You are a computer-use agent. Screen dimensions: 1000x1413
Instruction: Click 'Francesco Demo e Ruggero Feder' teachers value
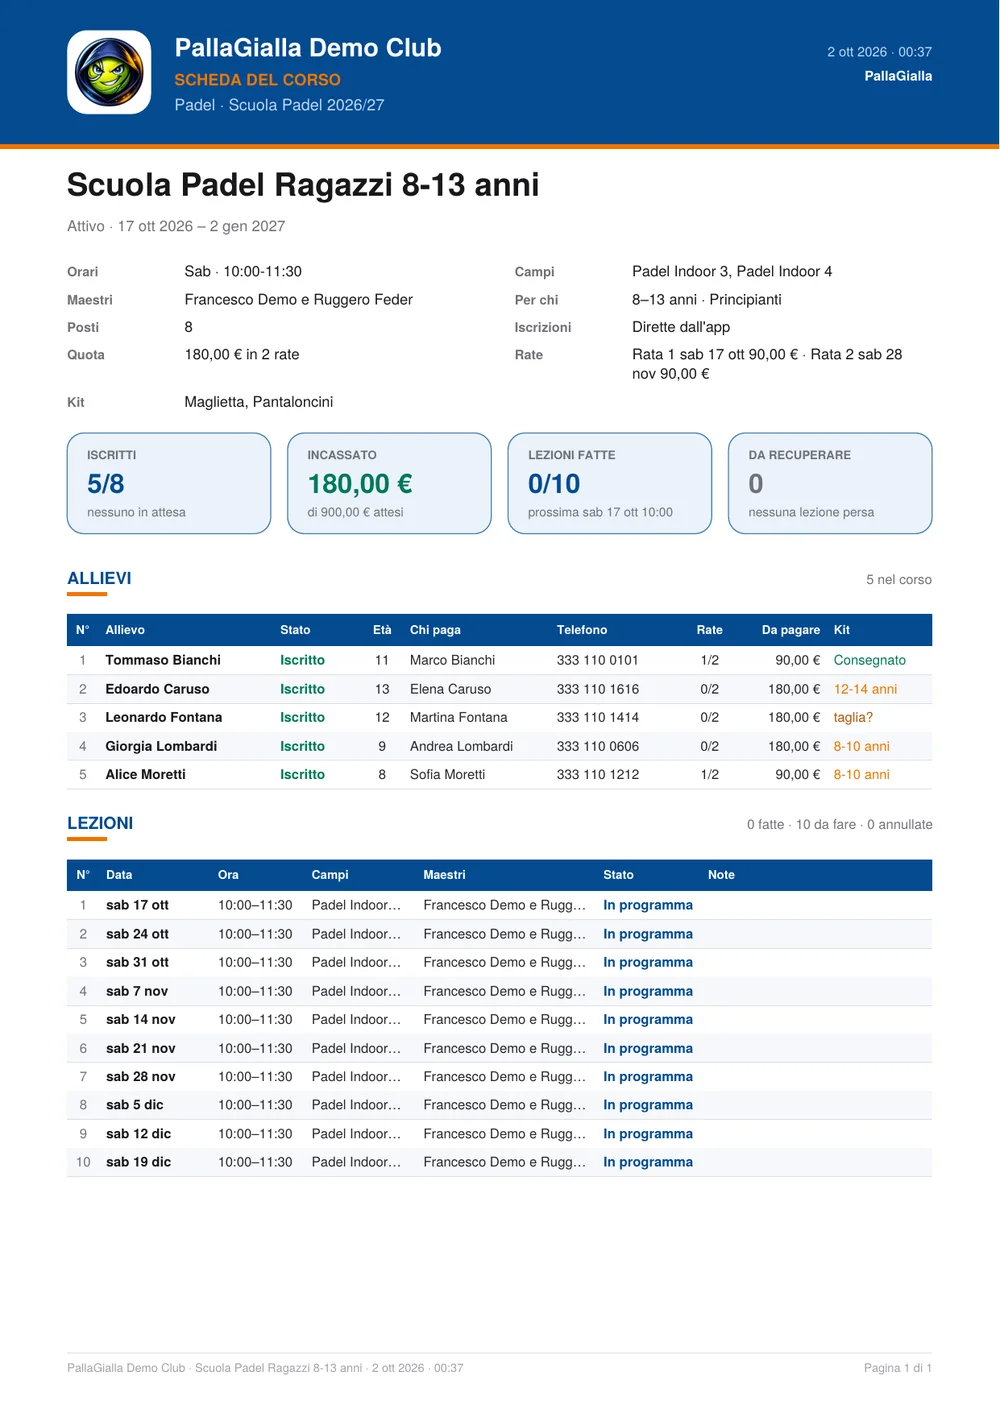(x=298, y=299)
